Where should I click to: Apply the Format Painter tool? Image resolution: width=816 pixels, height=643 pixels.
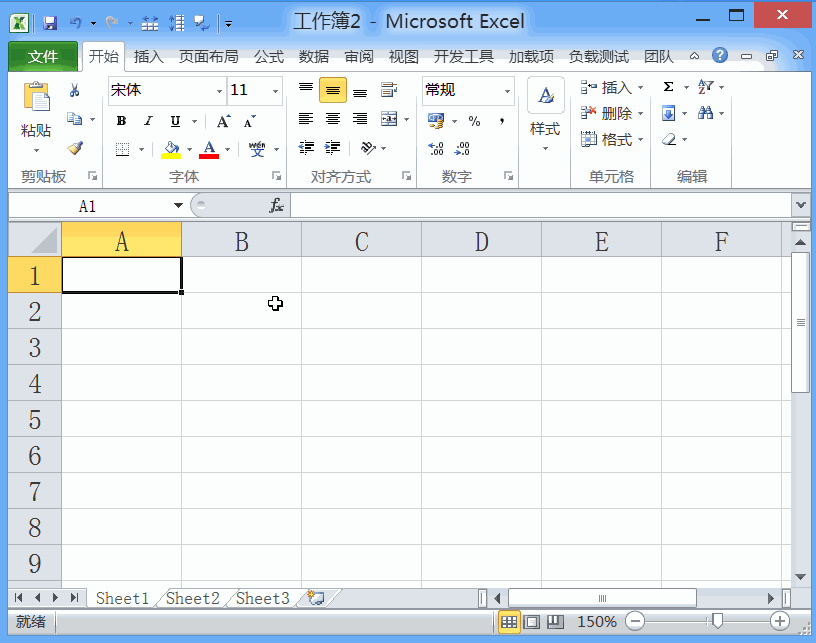pos(75,148)
